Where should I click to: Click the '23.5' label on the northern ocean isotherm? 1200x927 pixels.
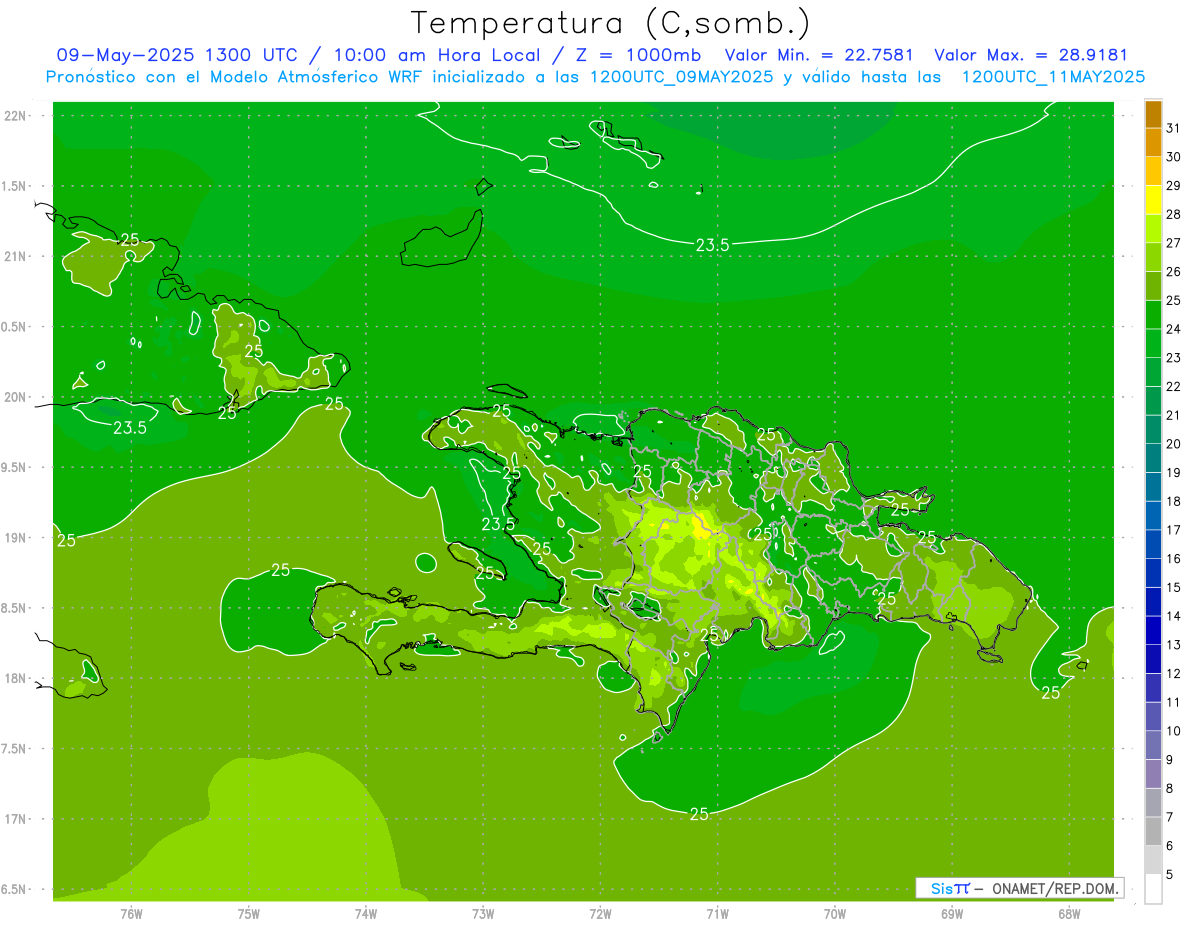pyautogui.click(x=711, y=244)
